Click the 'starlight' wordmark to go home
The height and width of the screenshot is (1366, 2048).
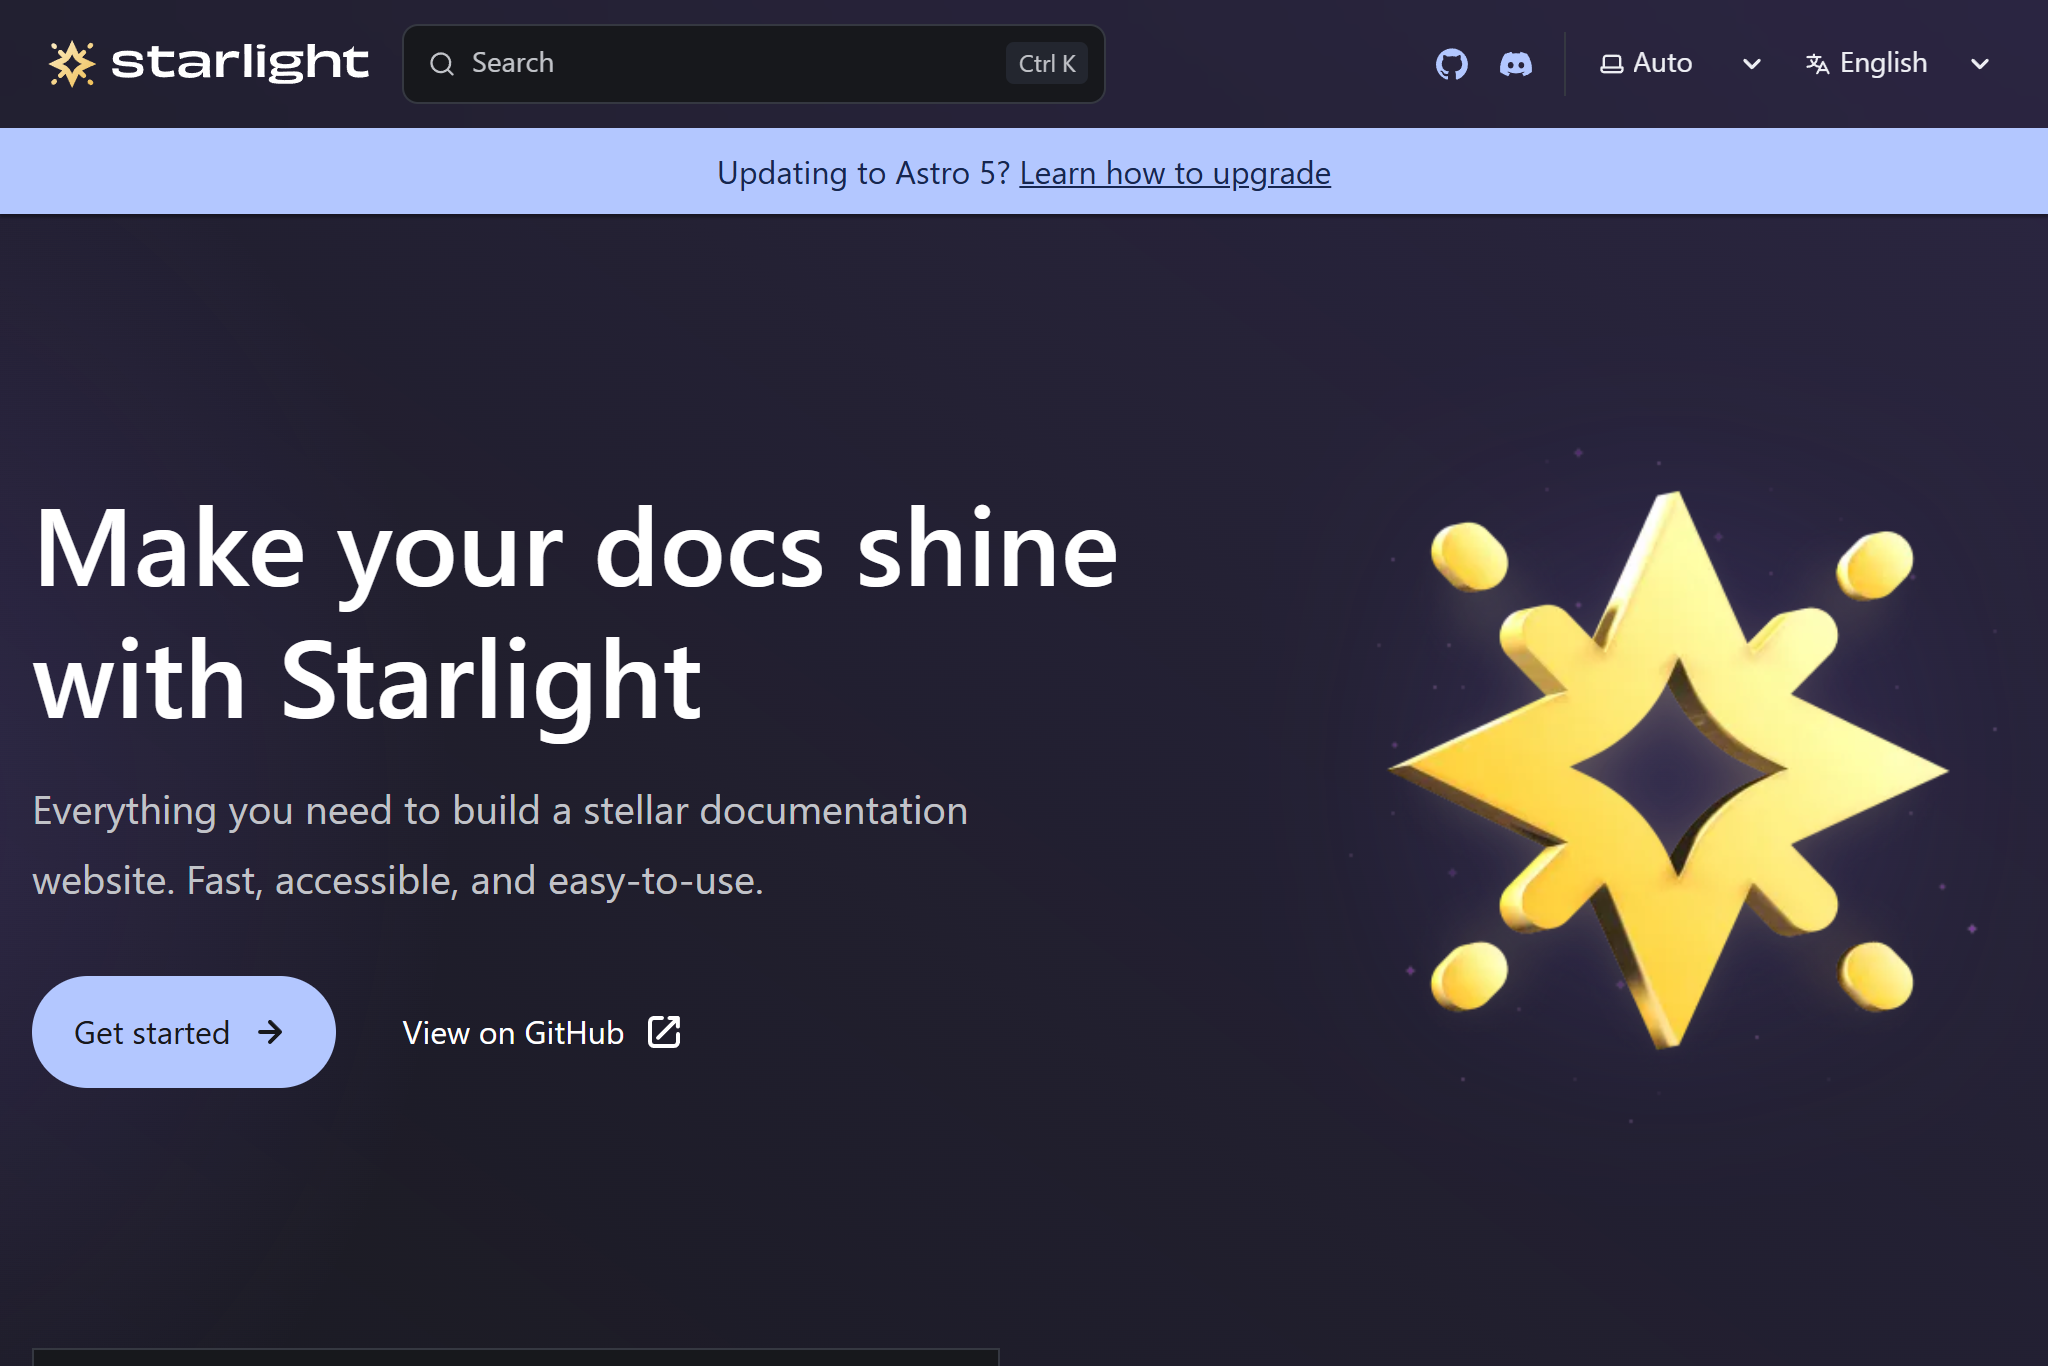point(240,63)
